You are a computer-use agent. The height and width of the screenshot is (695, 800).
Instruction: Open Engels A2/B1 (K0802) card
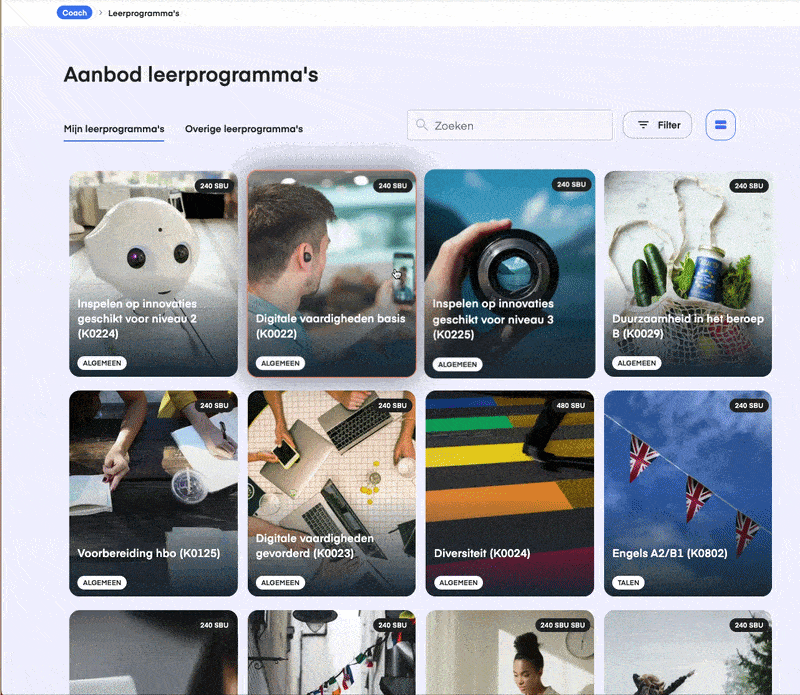688,493
